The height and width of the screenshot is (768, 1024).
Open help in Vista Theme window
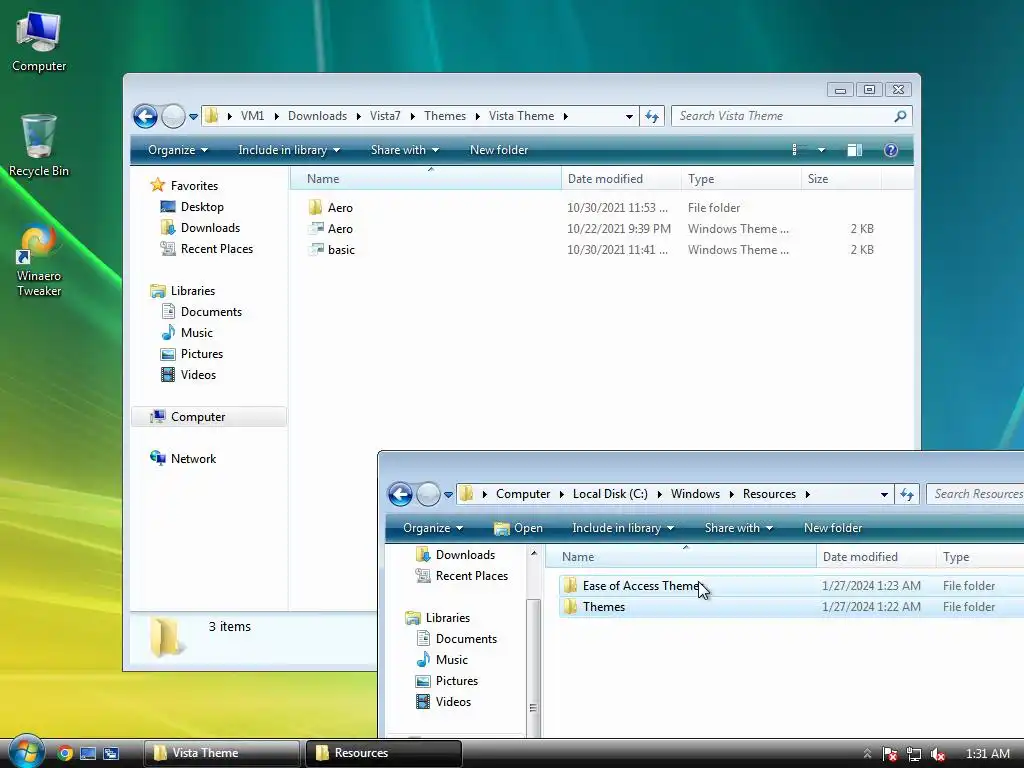point(890,150)
